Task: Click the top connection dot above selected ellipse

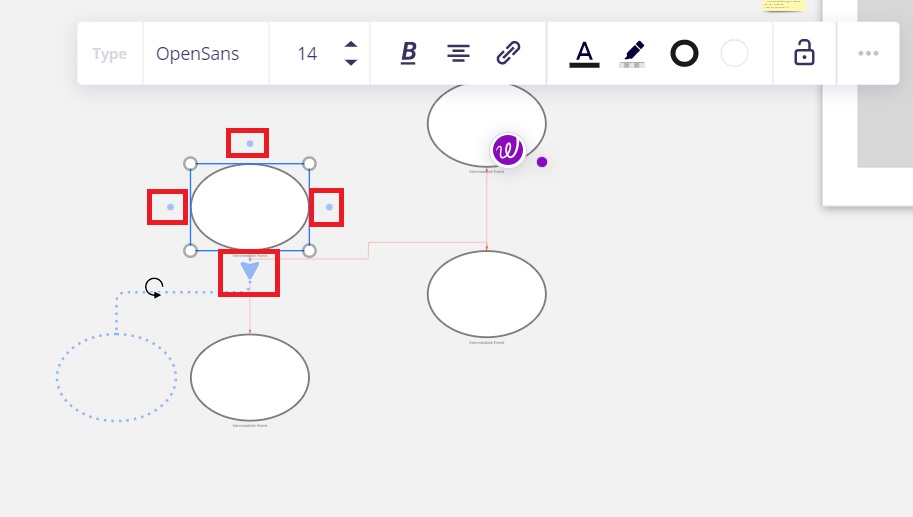Action: coord(249,143)
